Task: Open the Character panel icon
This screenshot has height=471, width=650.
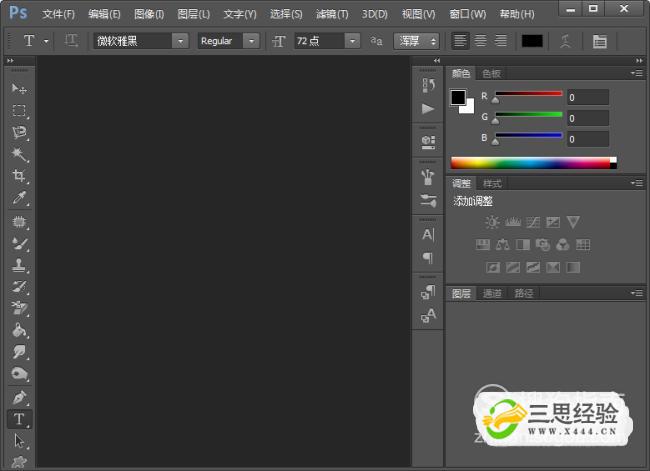Action: coord(428,234)
